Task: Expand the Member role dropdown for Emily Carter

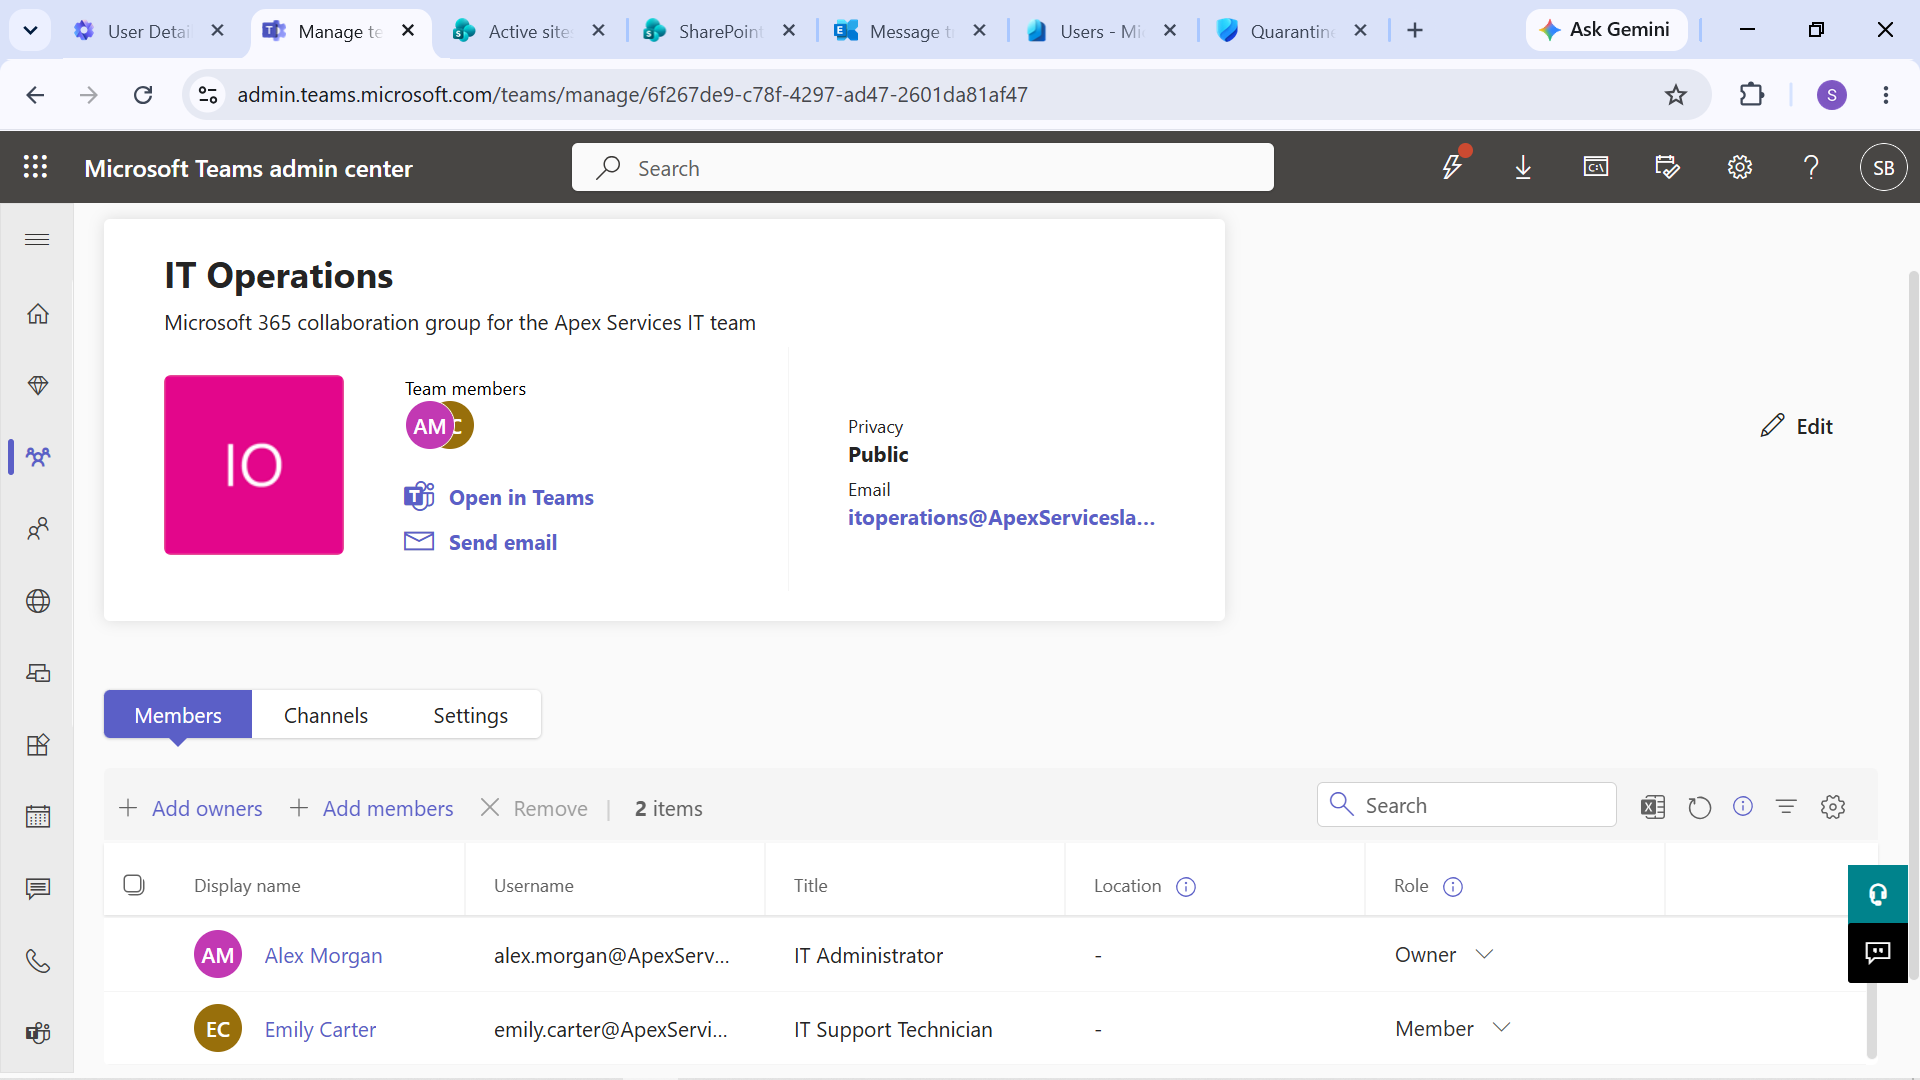Action: (1501, 1028)
